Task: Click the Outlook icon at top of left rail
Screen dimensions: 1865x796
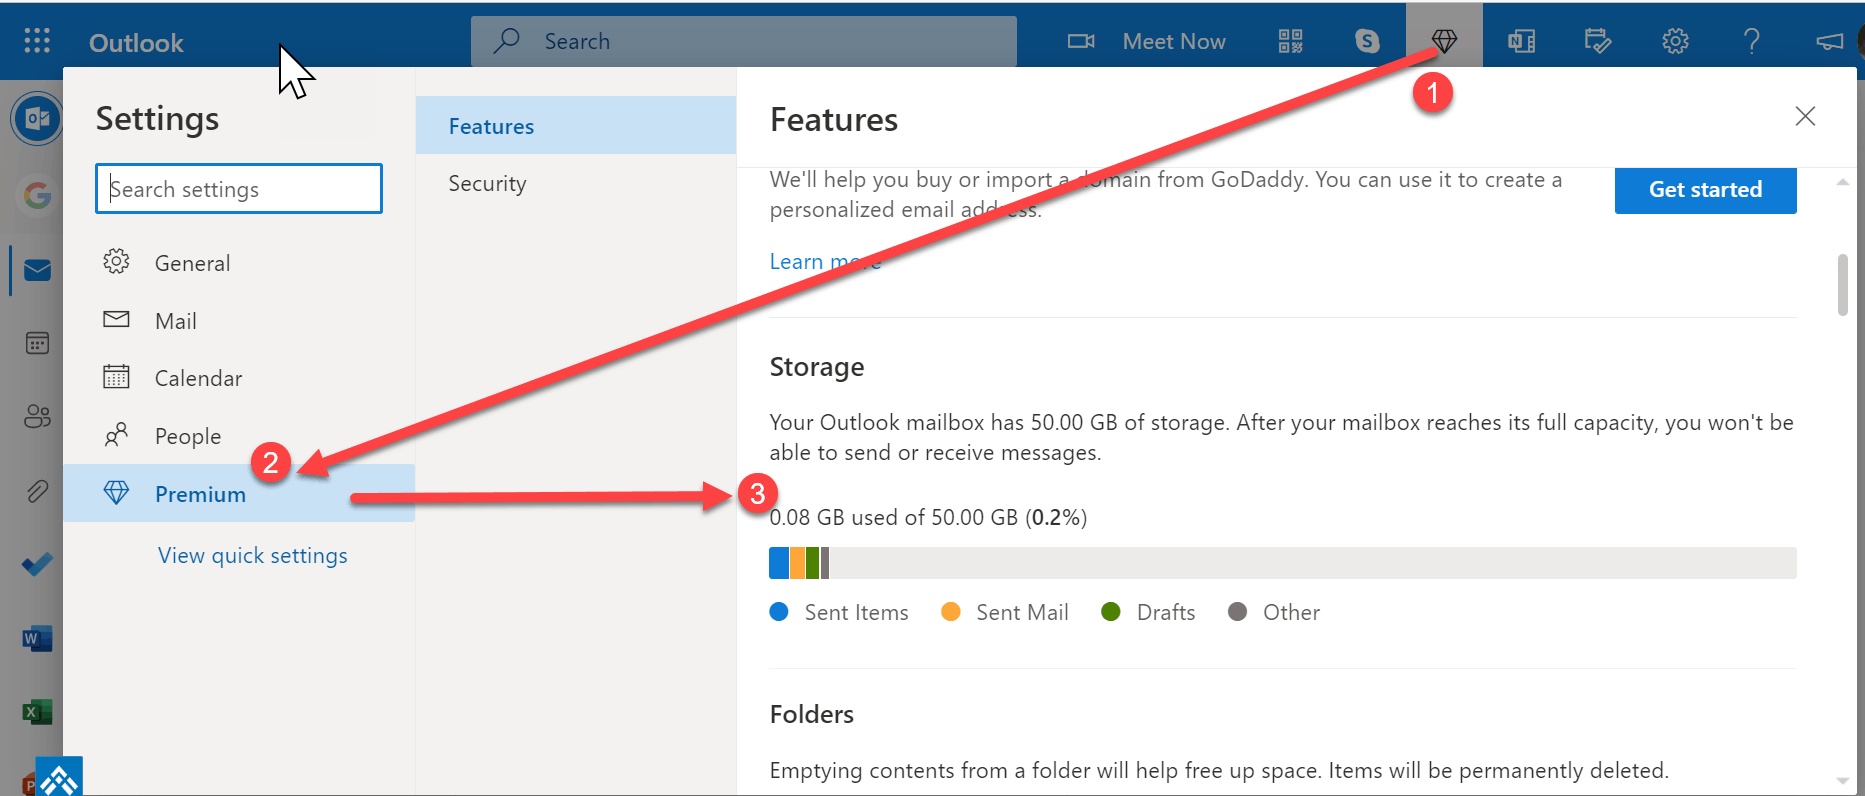Action: [x=37, y=119]
